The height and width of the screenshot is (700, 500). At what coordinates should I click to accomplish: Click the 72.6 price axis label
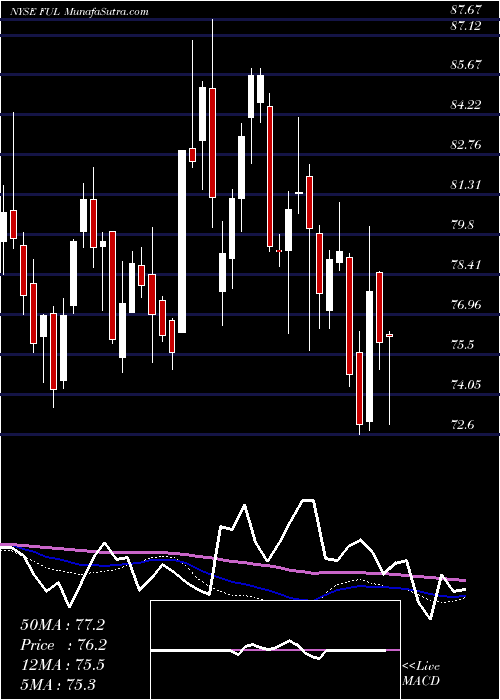coord(463,425)
